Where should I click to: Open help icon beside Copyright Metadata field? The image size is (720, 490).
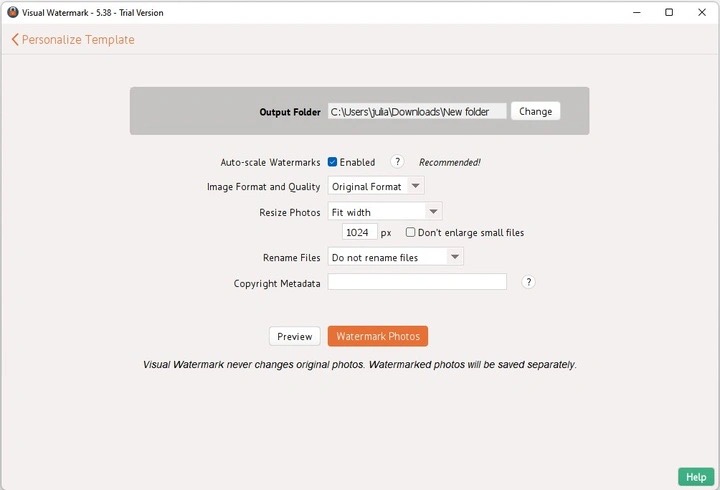click(x=529, y=282)
